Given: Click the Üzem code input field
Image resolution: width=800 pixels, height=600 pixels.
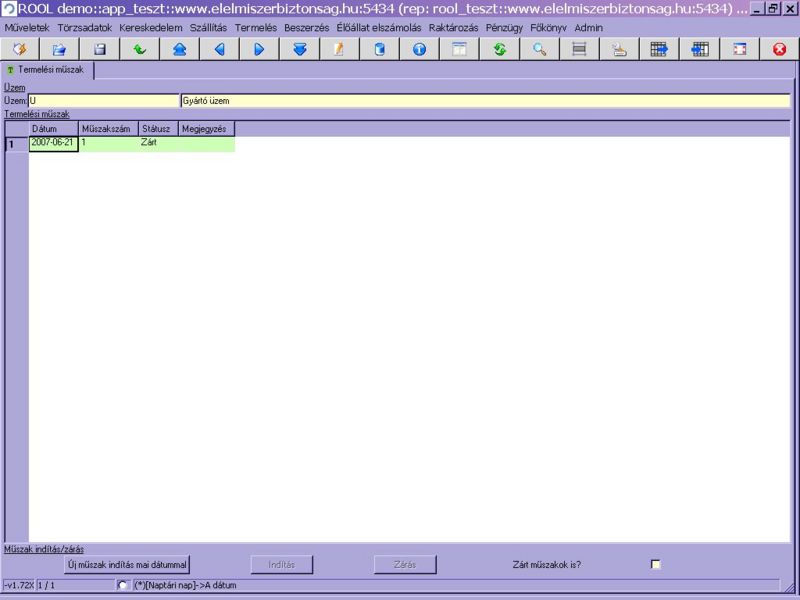Looking at the screenshot, I should point(103,101).
